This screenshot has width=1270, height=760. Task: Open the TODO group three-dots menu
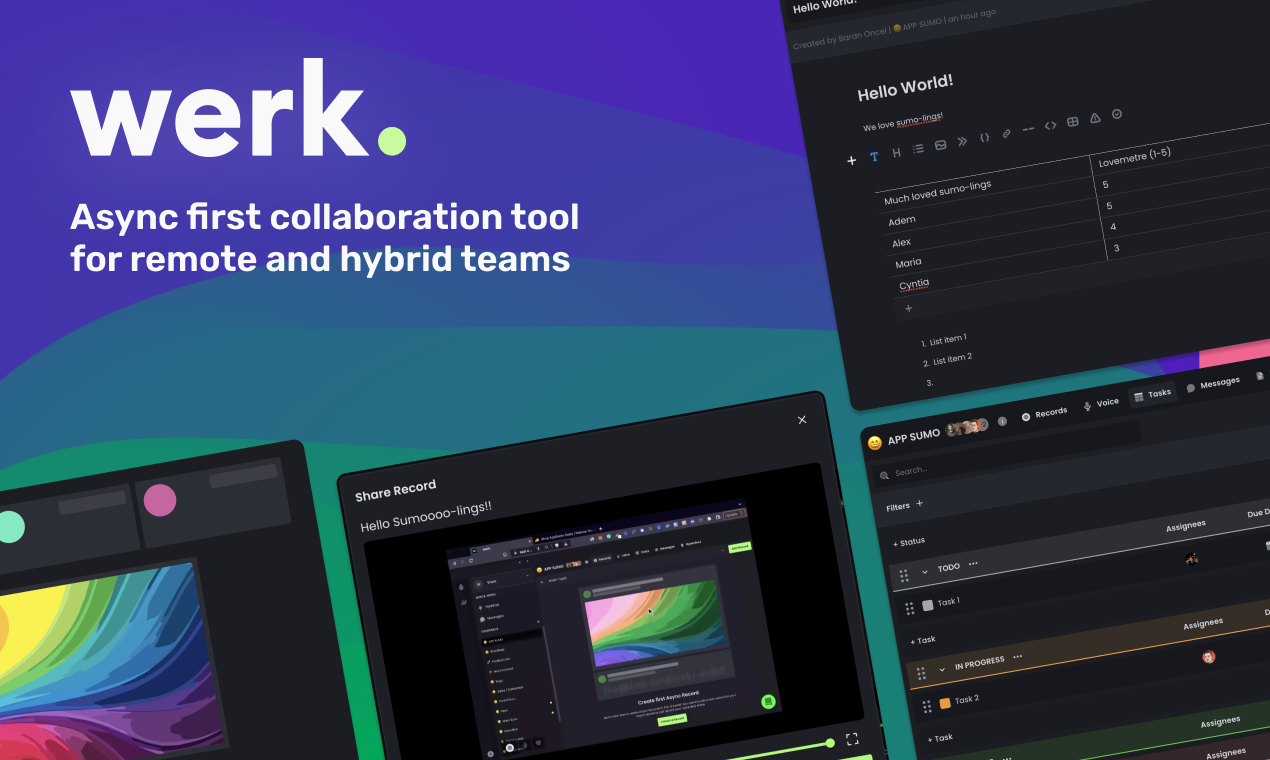tap(973, 564)
